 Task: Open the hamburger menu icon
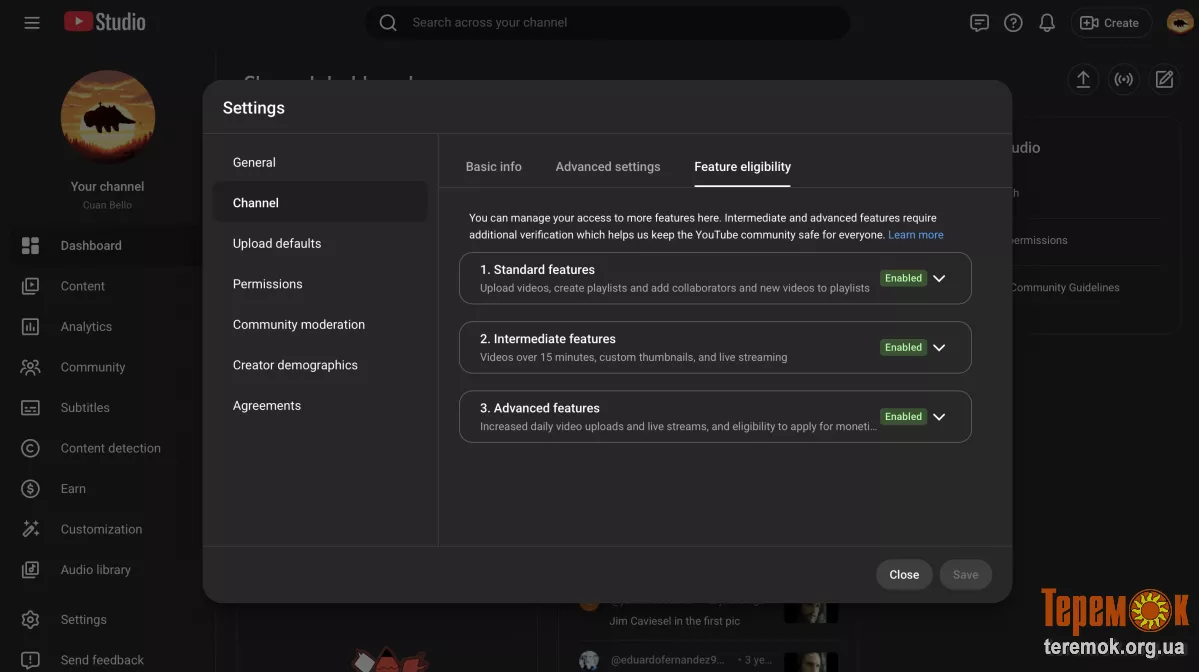(x=32, y=22)
